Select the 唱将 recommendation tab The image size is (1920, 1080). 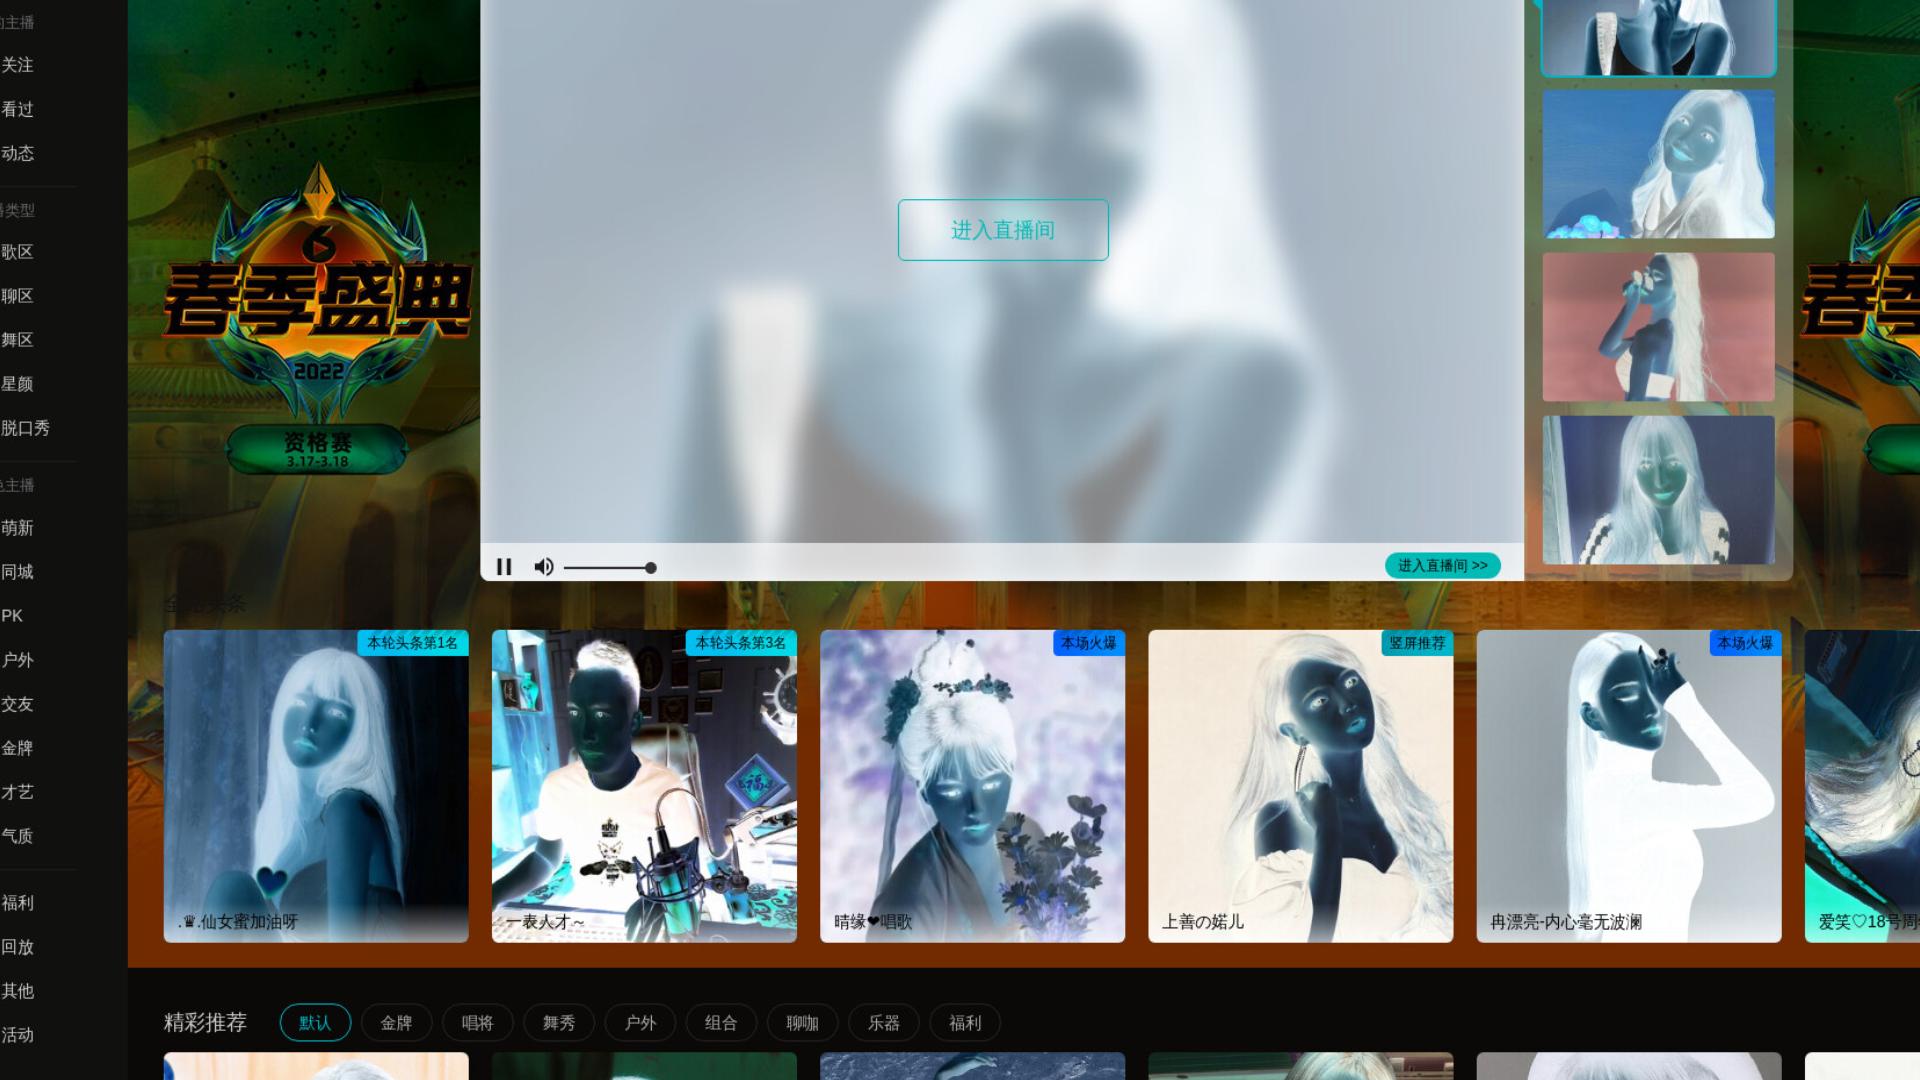pyautogui.click(x=477, y=1023)
